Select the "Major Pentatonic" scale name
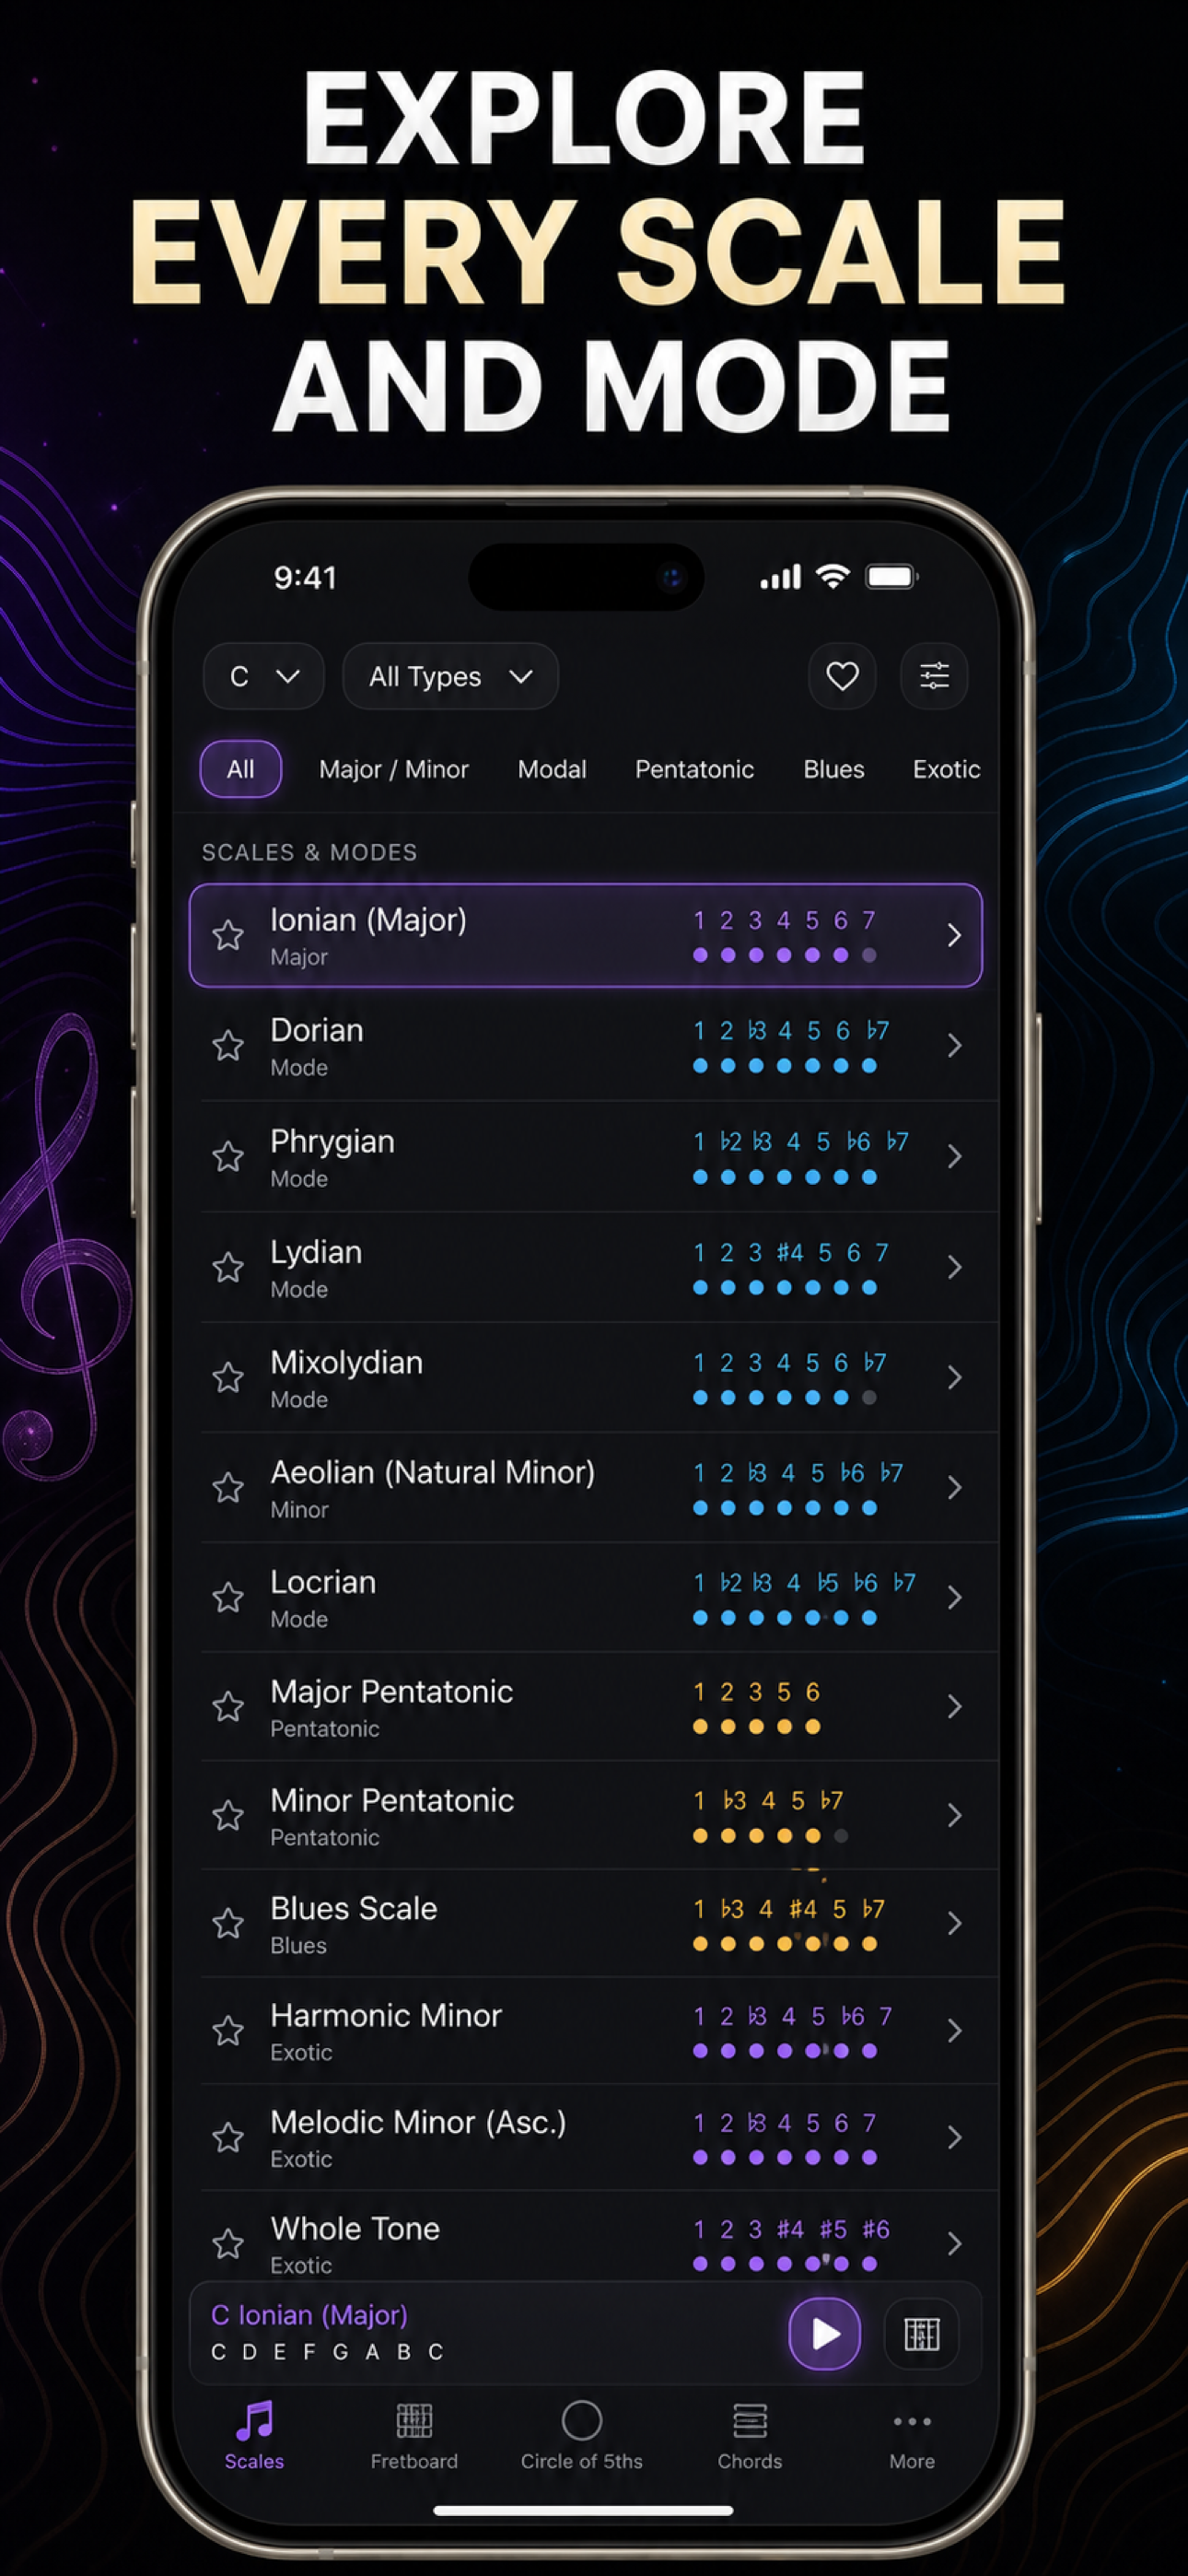Screen dimensions: 1188x2576 pyautogui.click(x=391, y=1692)
